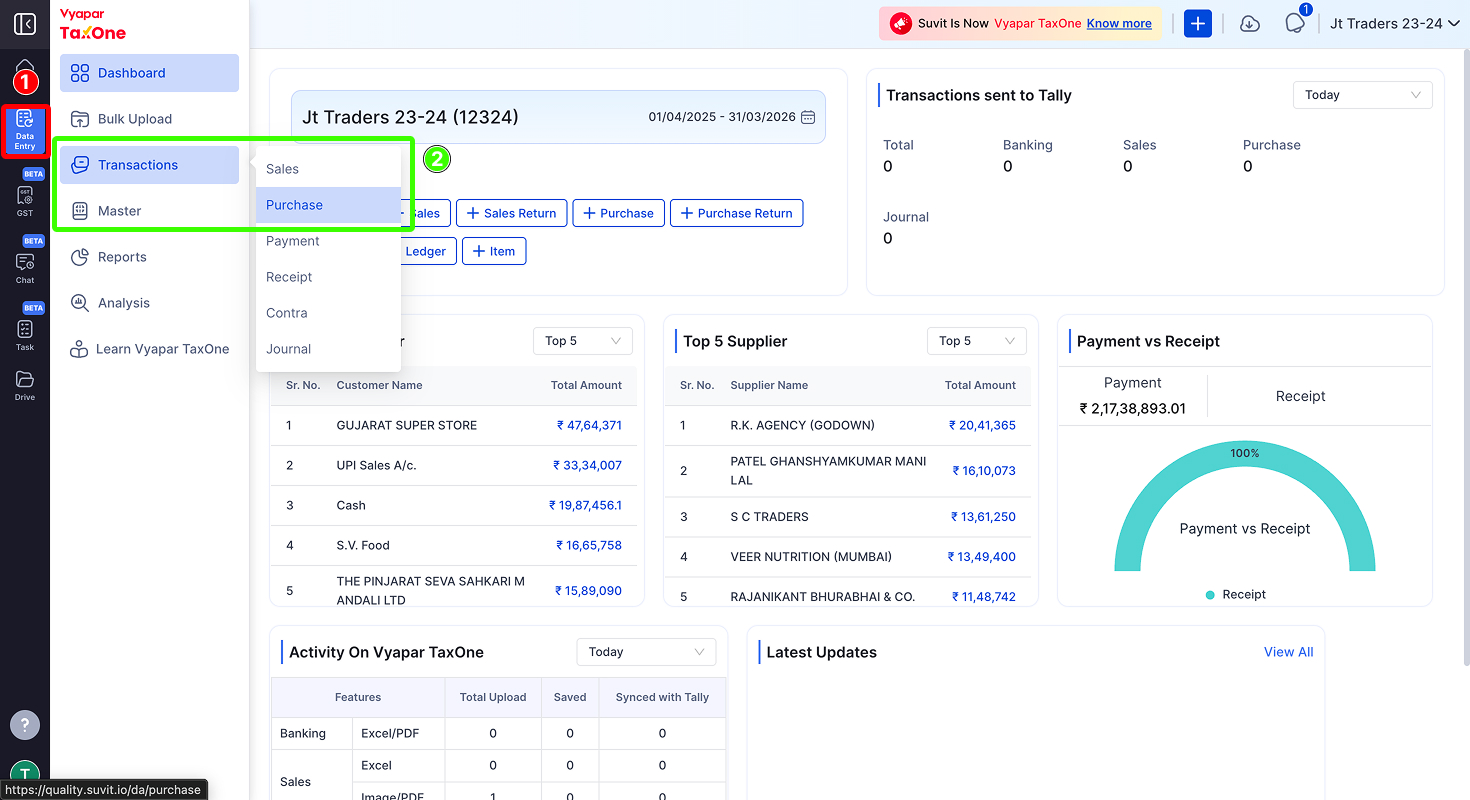Select the UPI Sales A/c. customer name
The height and width of the screenshot is (800, 1470).
click(x=377, y=465)
